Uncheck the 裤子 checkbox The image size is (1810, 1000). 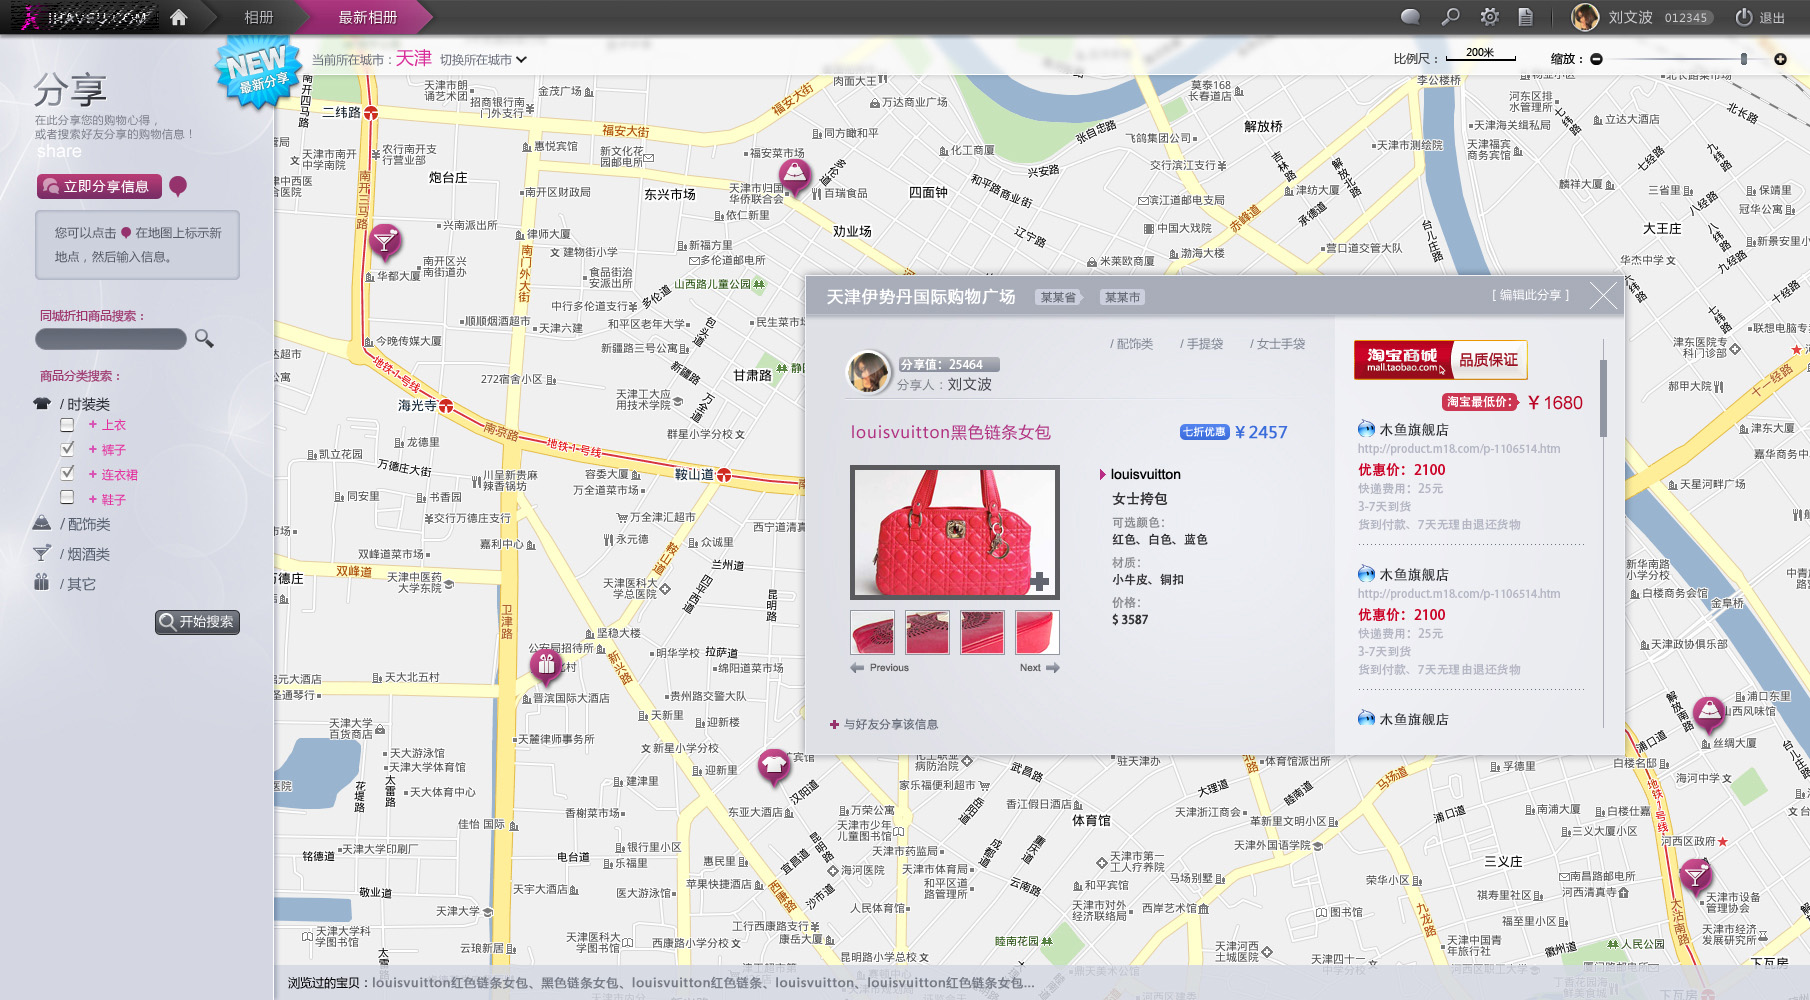point(67,449)
